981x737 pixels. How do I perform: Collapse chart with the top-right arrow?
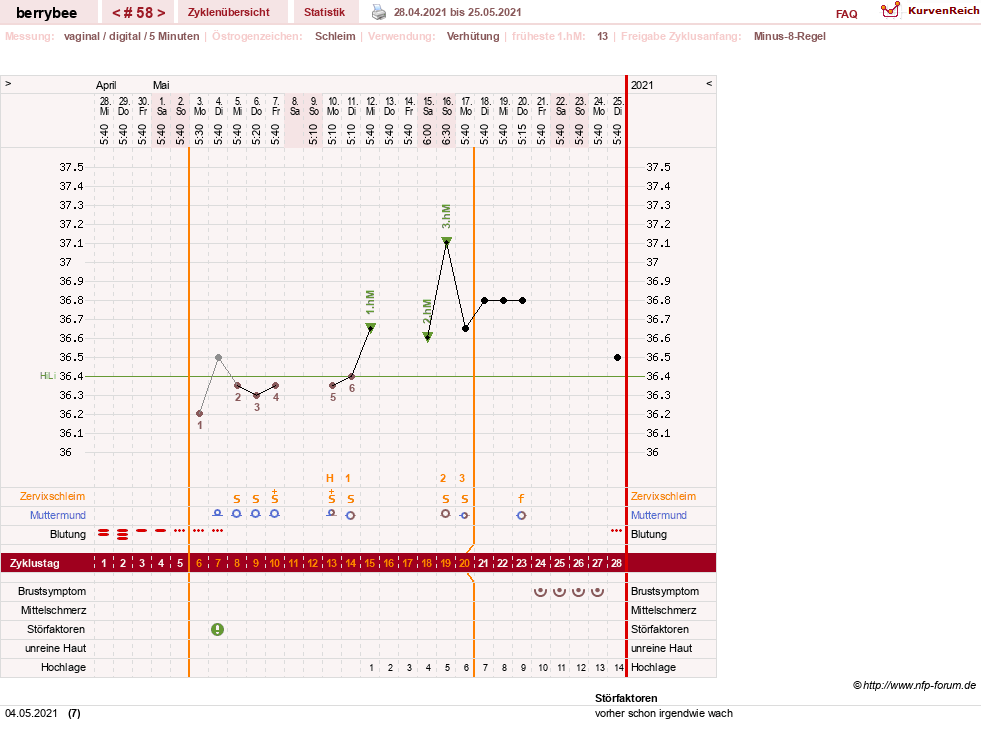(709, 83)
